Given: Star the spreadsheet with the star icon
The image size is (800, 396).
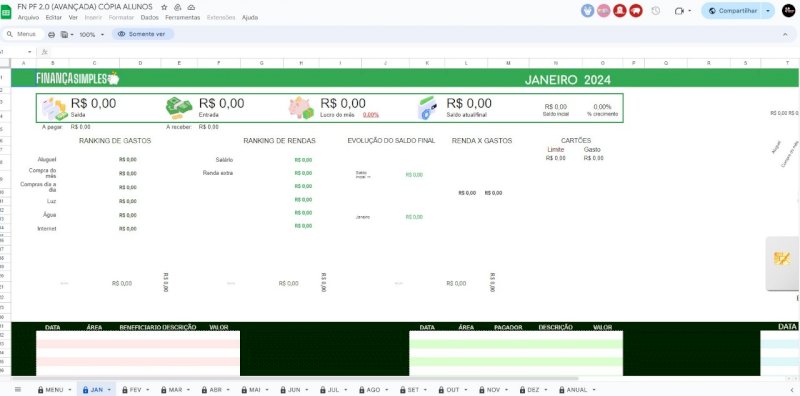Looking at the screenshot, I should coord(164,8).
